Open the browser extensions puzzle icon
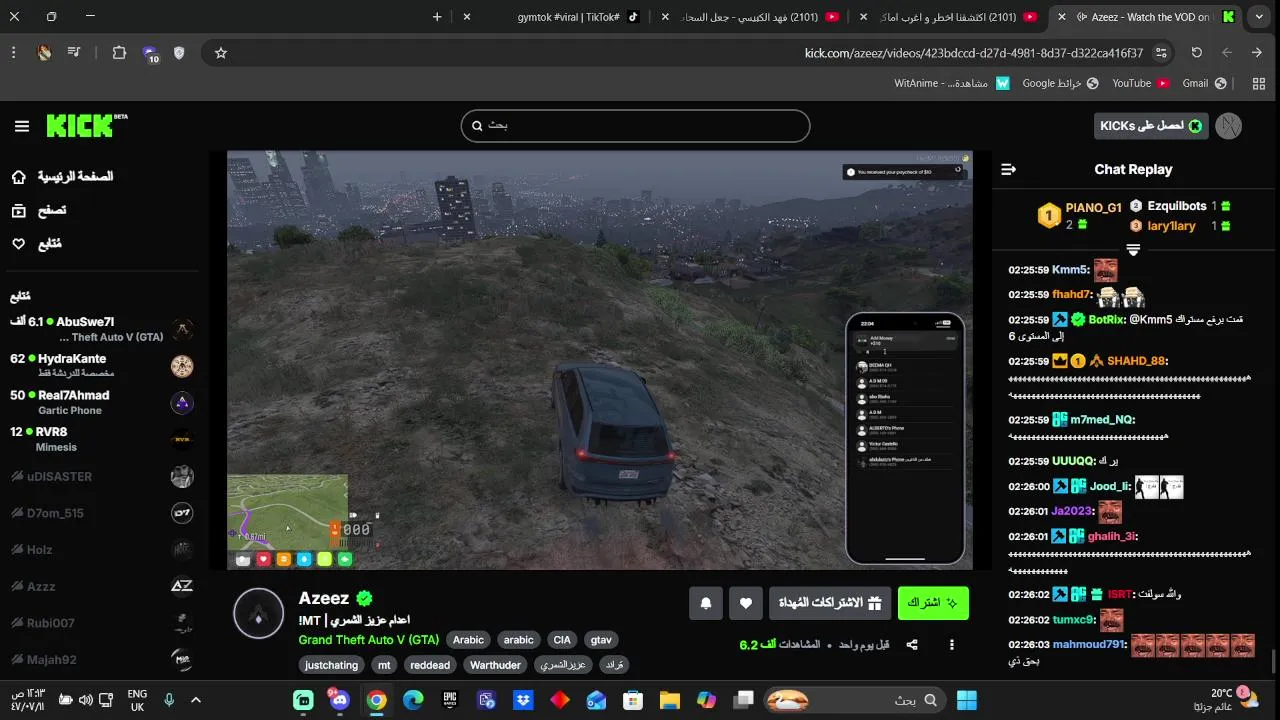 tap(119, 53)
